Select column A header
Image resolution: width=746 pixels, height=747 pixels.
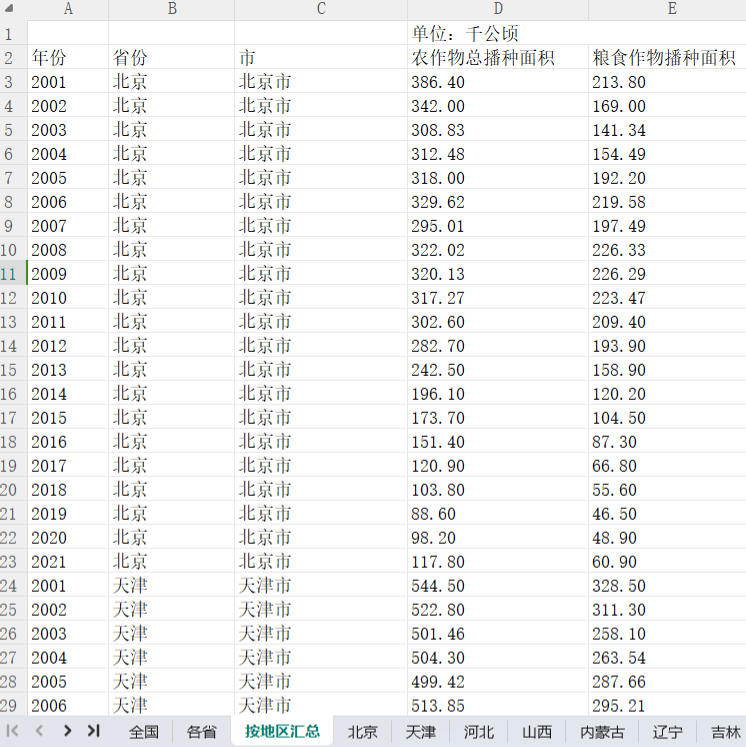(x=68, y=9)
